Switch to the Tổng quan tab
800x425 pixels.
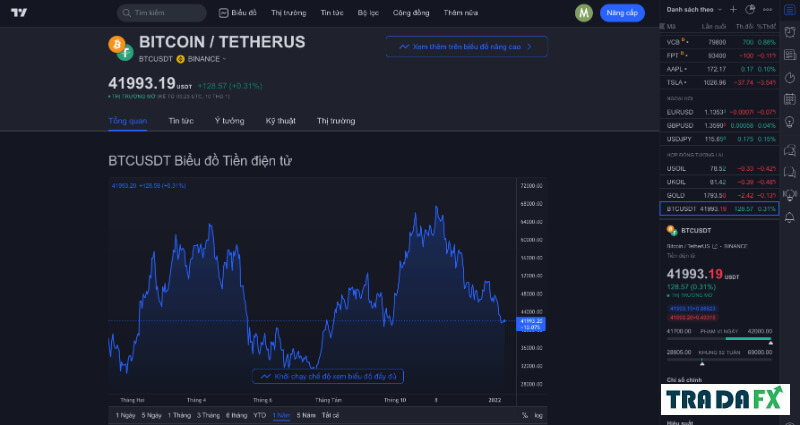[x=128, y=121]
